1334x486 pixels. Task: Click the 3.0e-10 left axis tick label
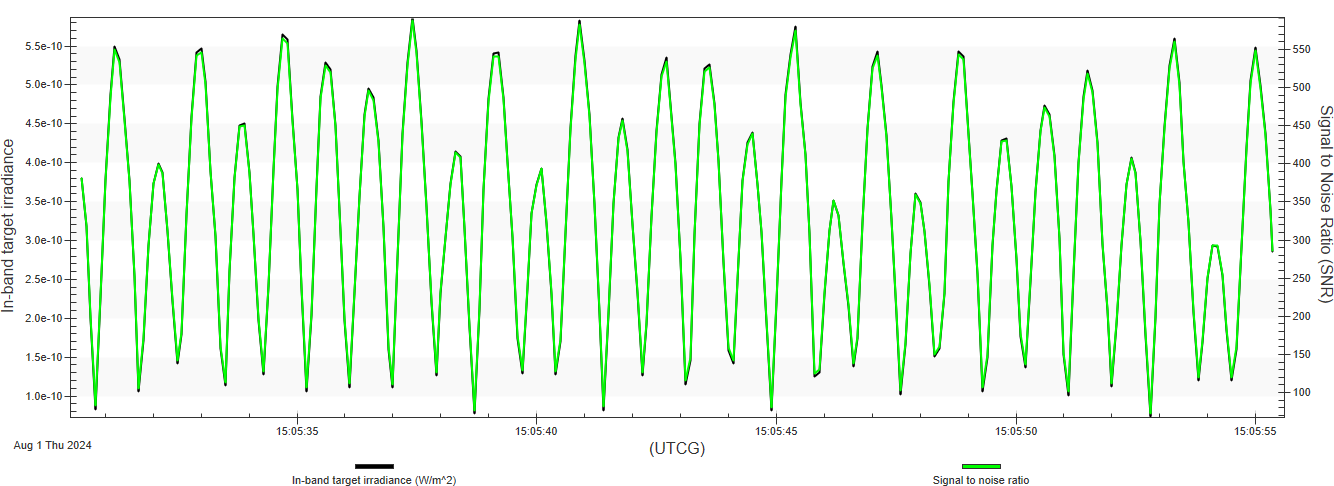click(45, 240)
